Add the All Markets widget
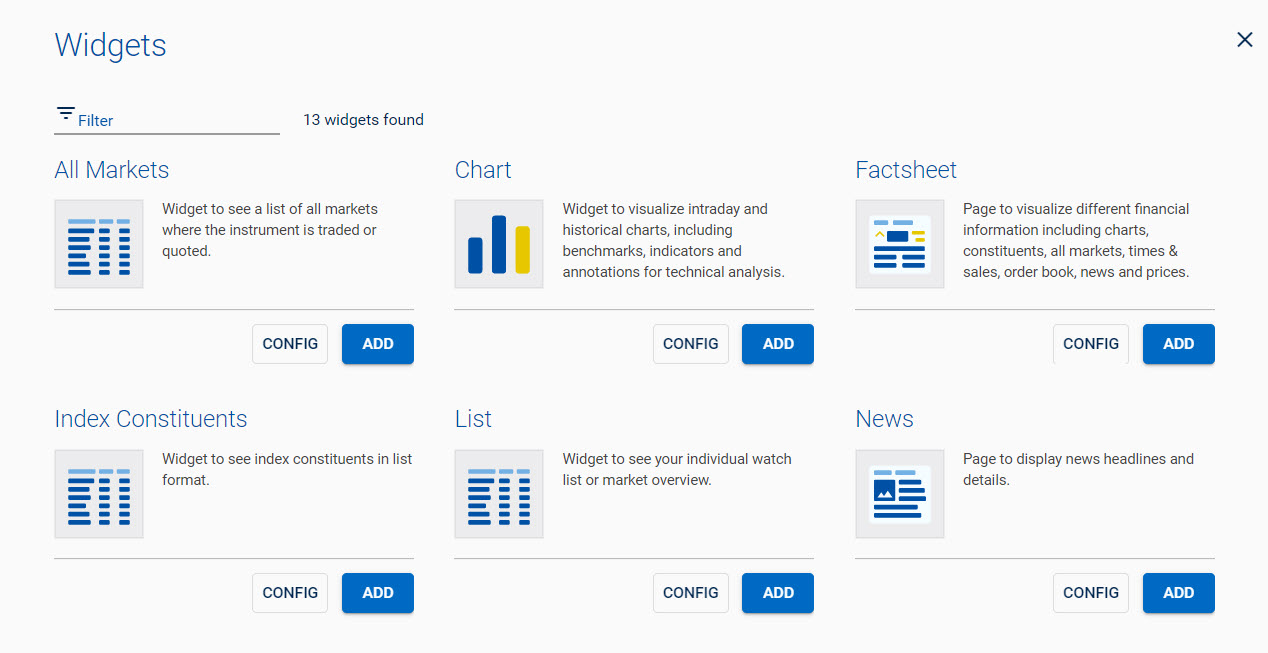1268x653 pixels. click(378, 344)
